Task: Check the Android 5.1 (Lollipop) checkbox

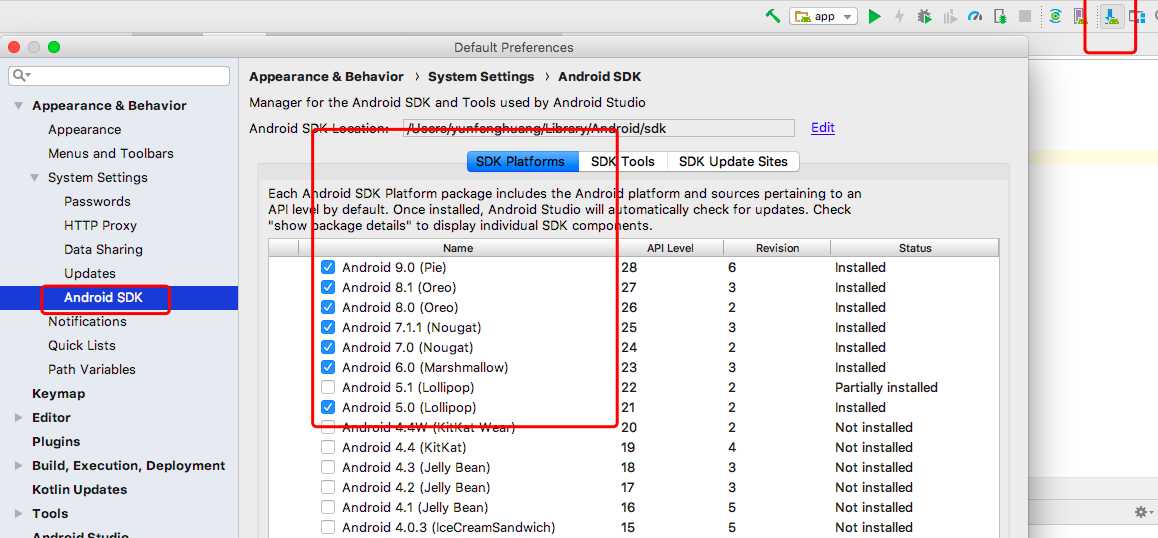Action: click(x=328, y=387)
